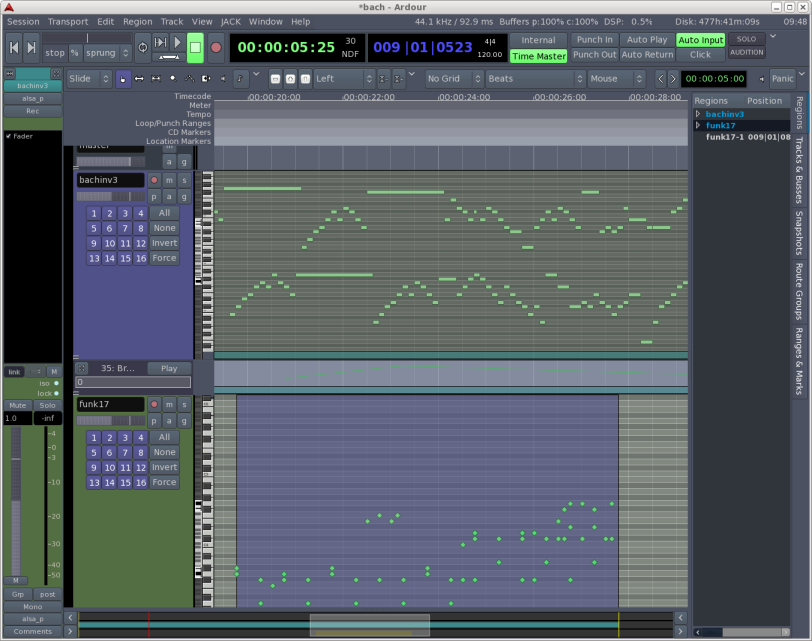Screen dimensions: 812x641
Task: Disable the Auto Input toggle
Action: (700, 40)
